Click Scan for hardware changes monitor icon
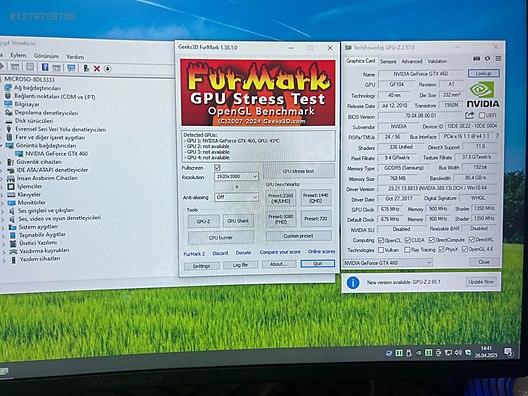Screen dimensions: 528x396 [x=71, y=68]
